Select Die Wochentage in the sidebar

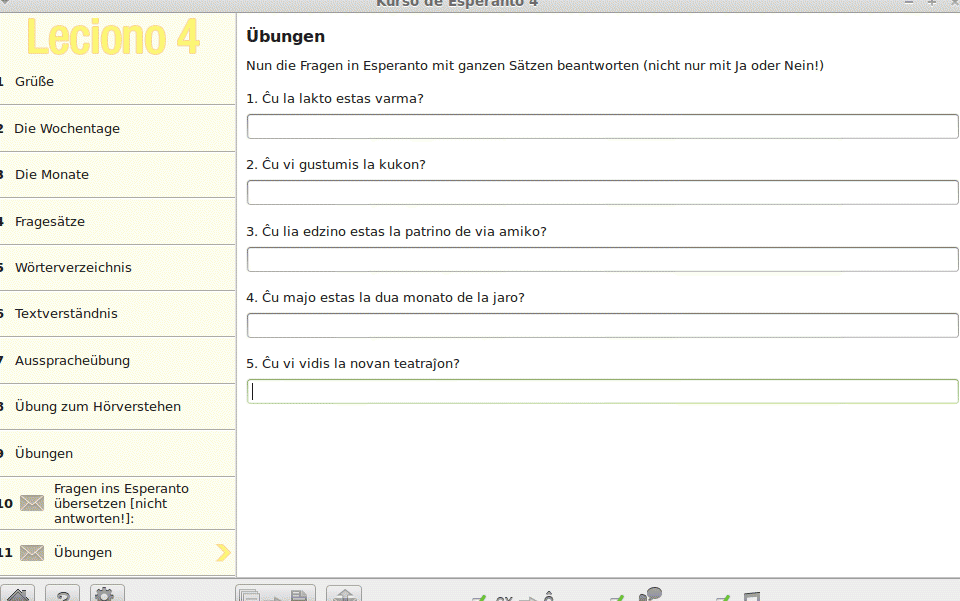[x=66, y=129]
